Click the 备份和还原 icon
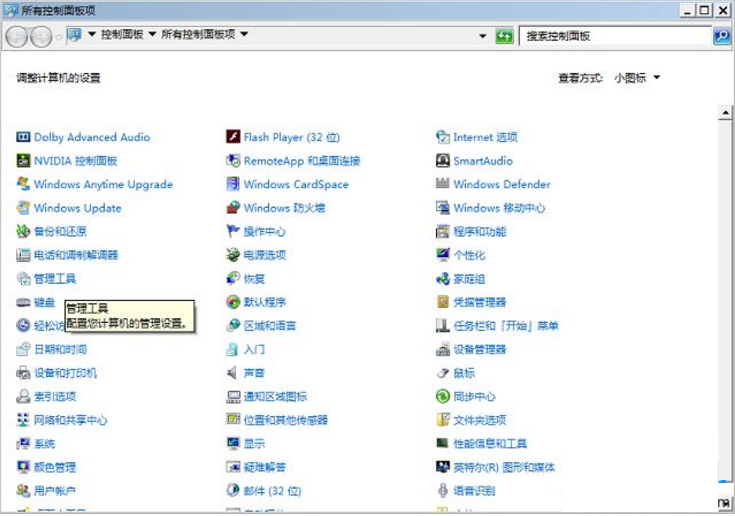 point(23,231)
